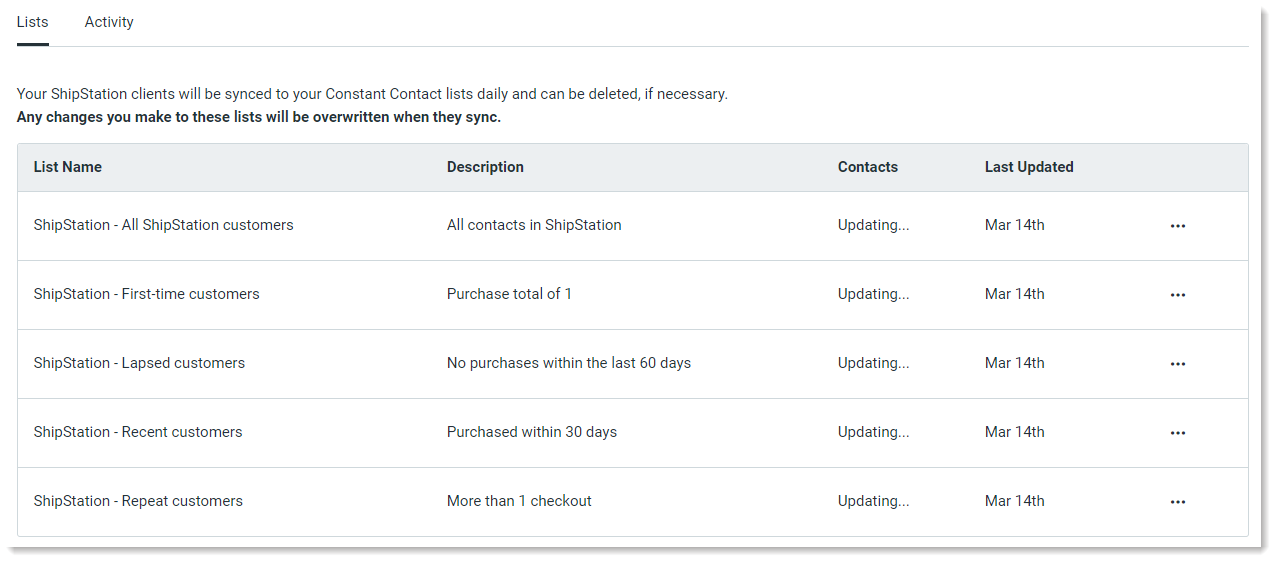
Task: Click the Description column header
Action: (485, 167)
